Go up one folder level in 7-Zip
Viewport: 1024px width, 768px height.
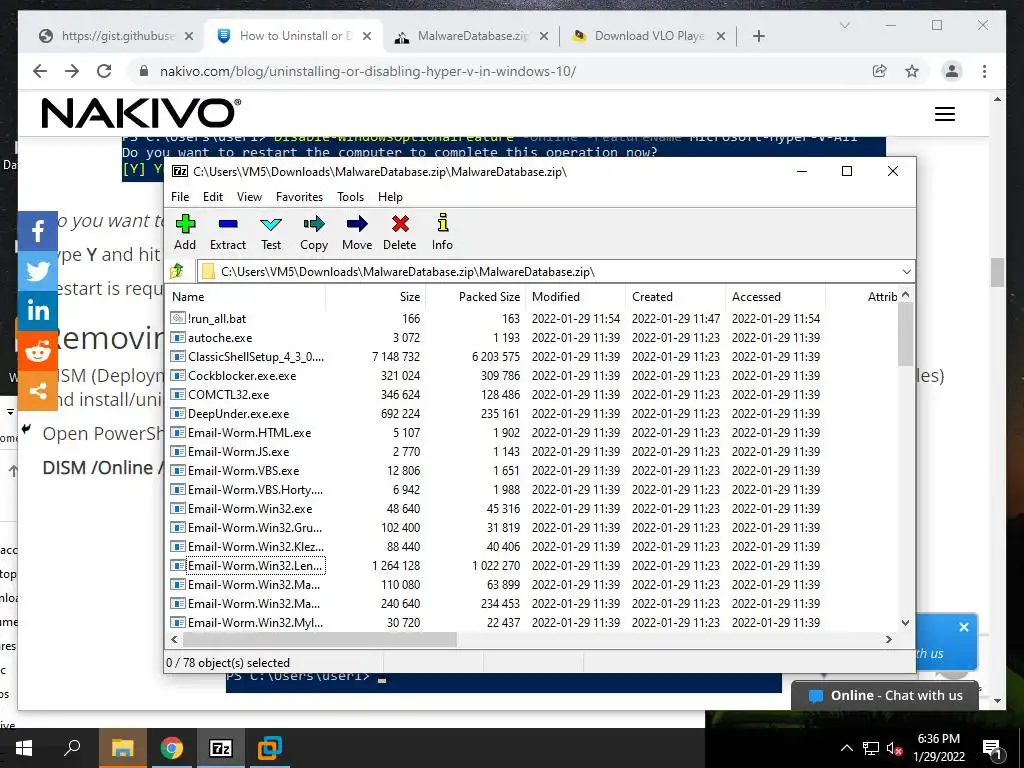(176, 271)
